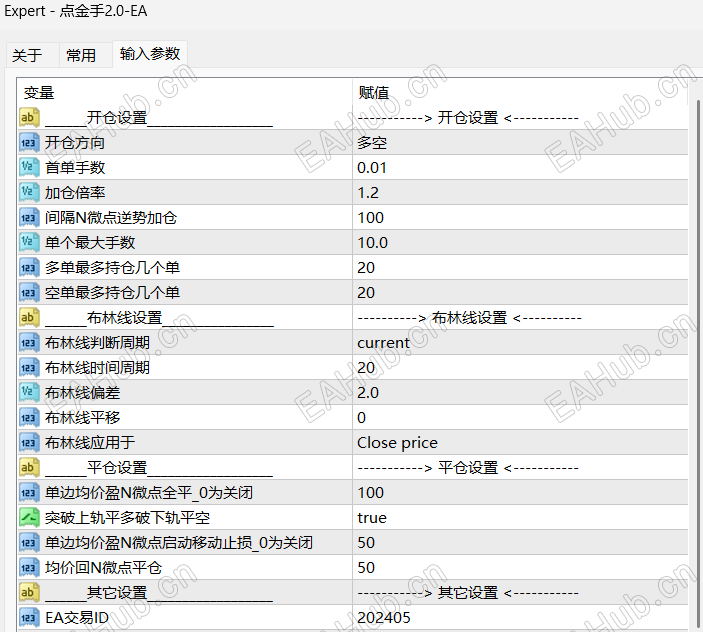Select the 突破上轨平多破下轨平空 variable name

point(127,518)
